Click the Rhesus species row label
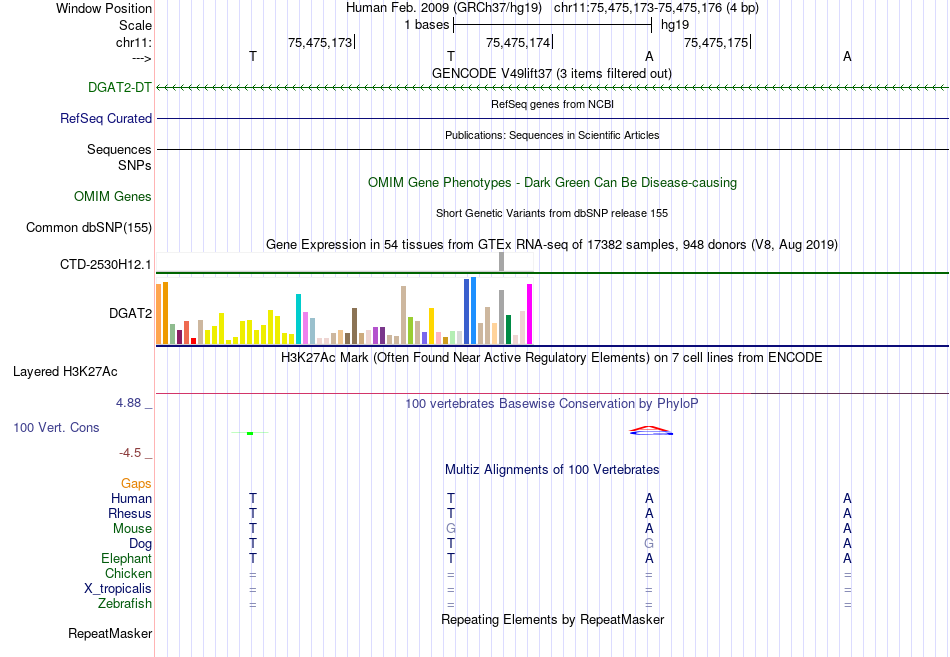950x657 pixels. click(130, 513)
